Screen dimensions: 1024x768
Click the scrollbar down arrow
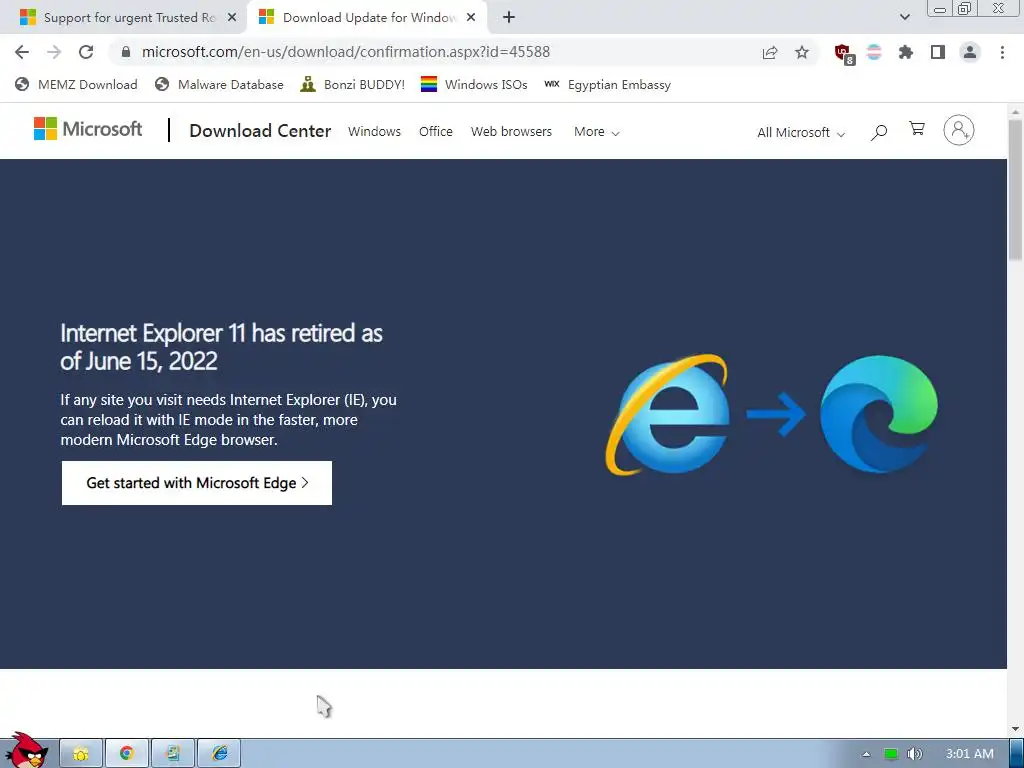(x=1015, y=728)
